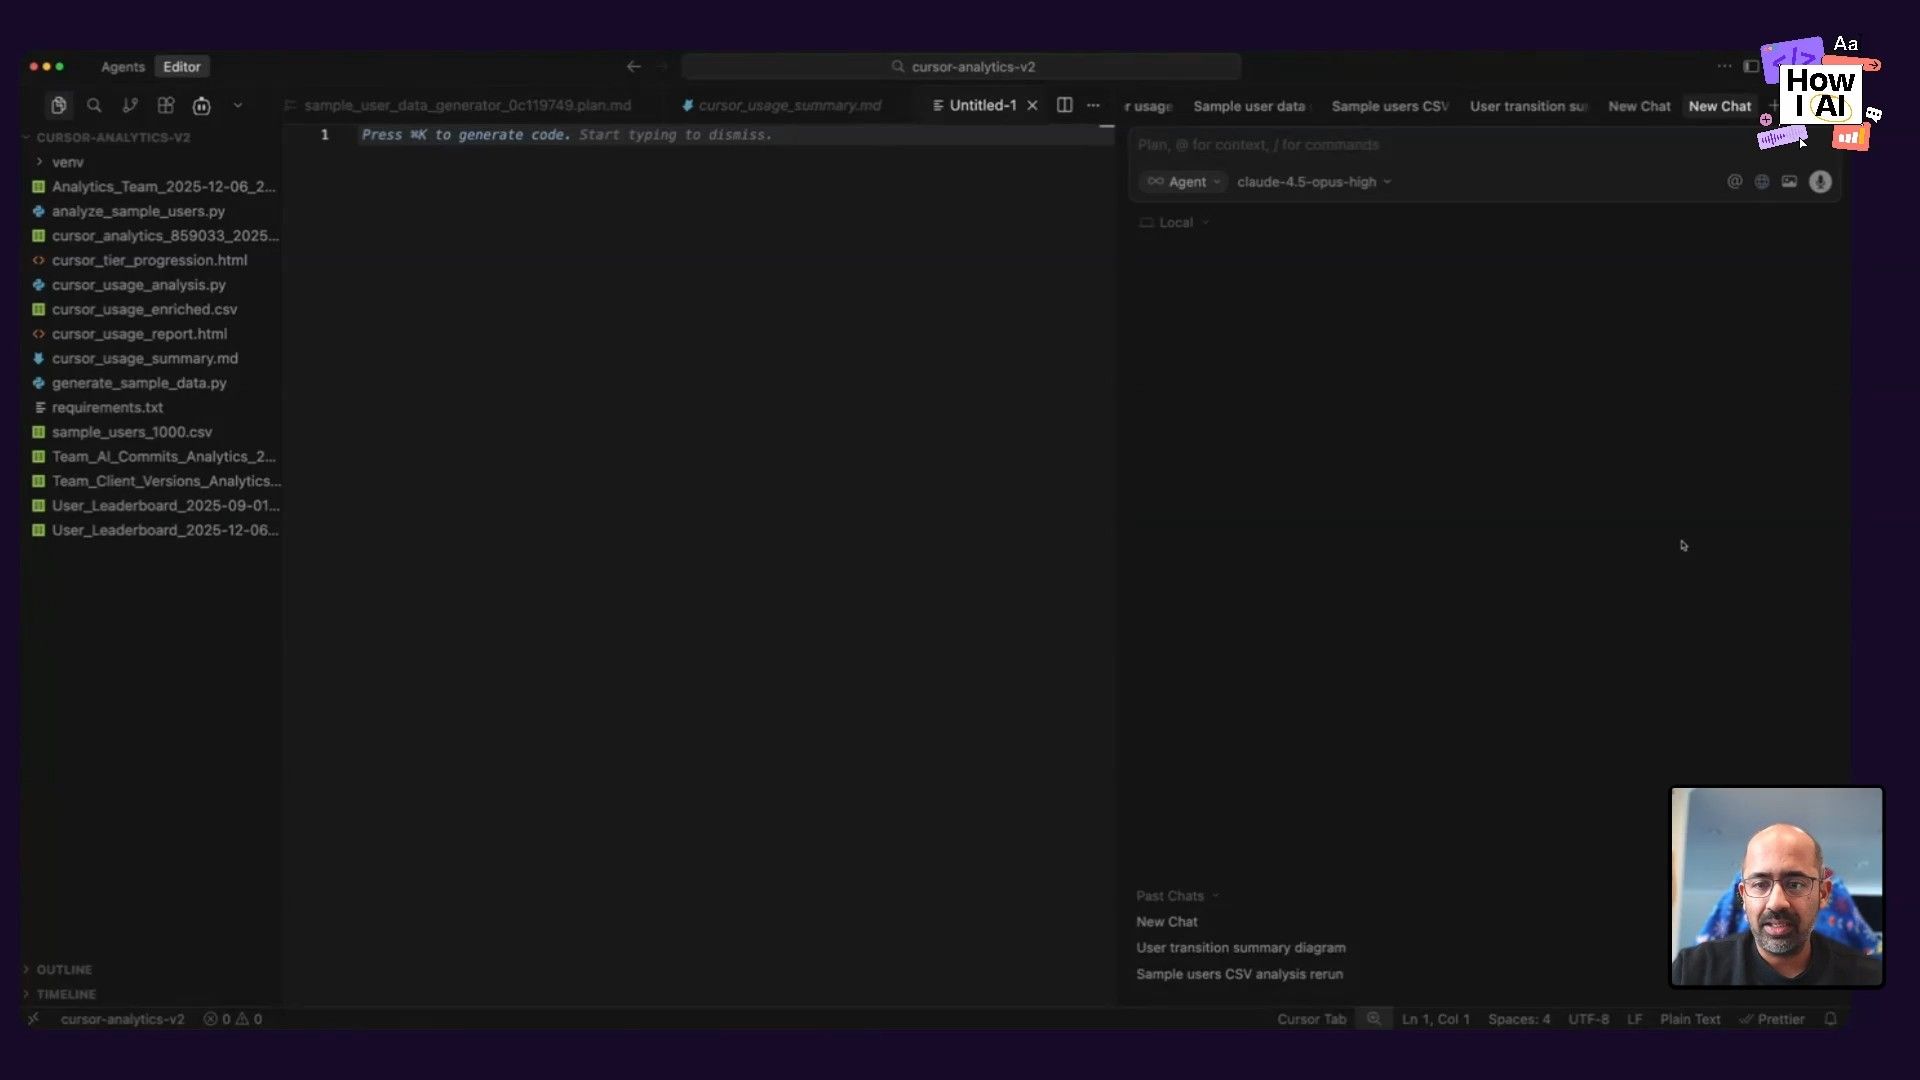The height and width of the screenshot is (1080, 1920).
Task: Open 'User transition summary diagram' past chat
Action: click(x=1240, y=948)
